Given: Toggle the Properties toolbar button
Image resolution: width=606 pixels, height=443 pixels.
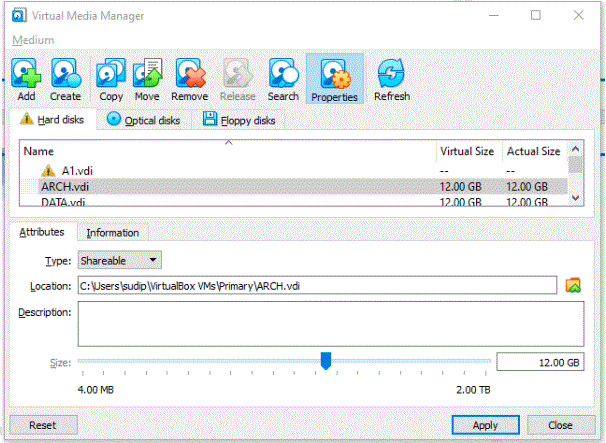Looking at the screenshot, I should tap(334, 79).
